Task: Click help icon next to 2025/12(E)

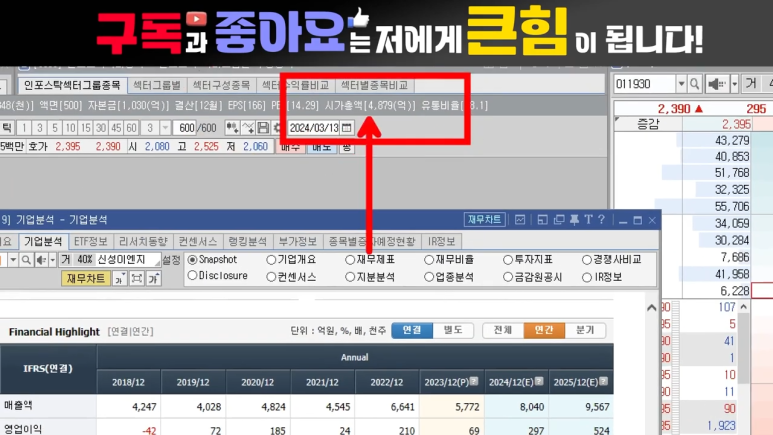Action: 603,381
